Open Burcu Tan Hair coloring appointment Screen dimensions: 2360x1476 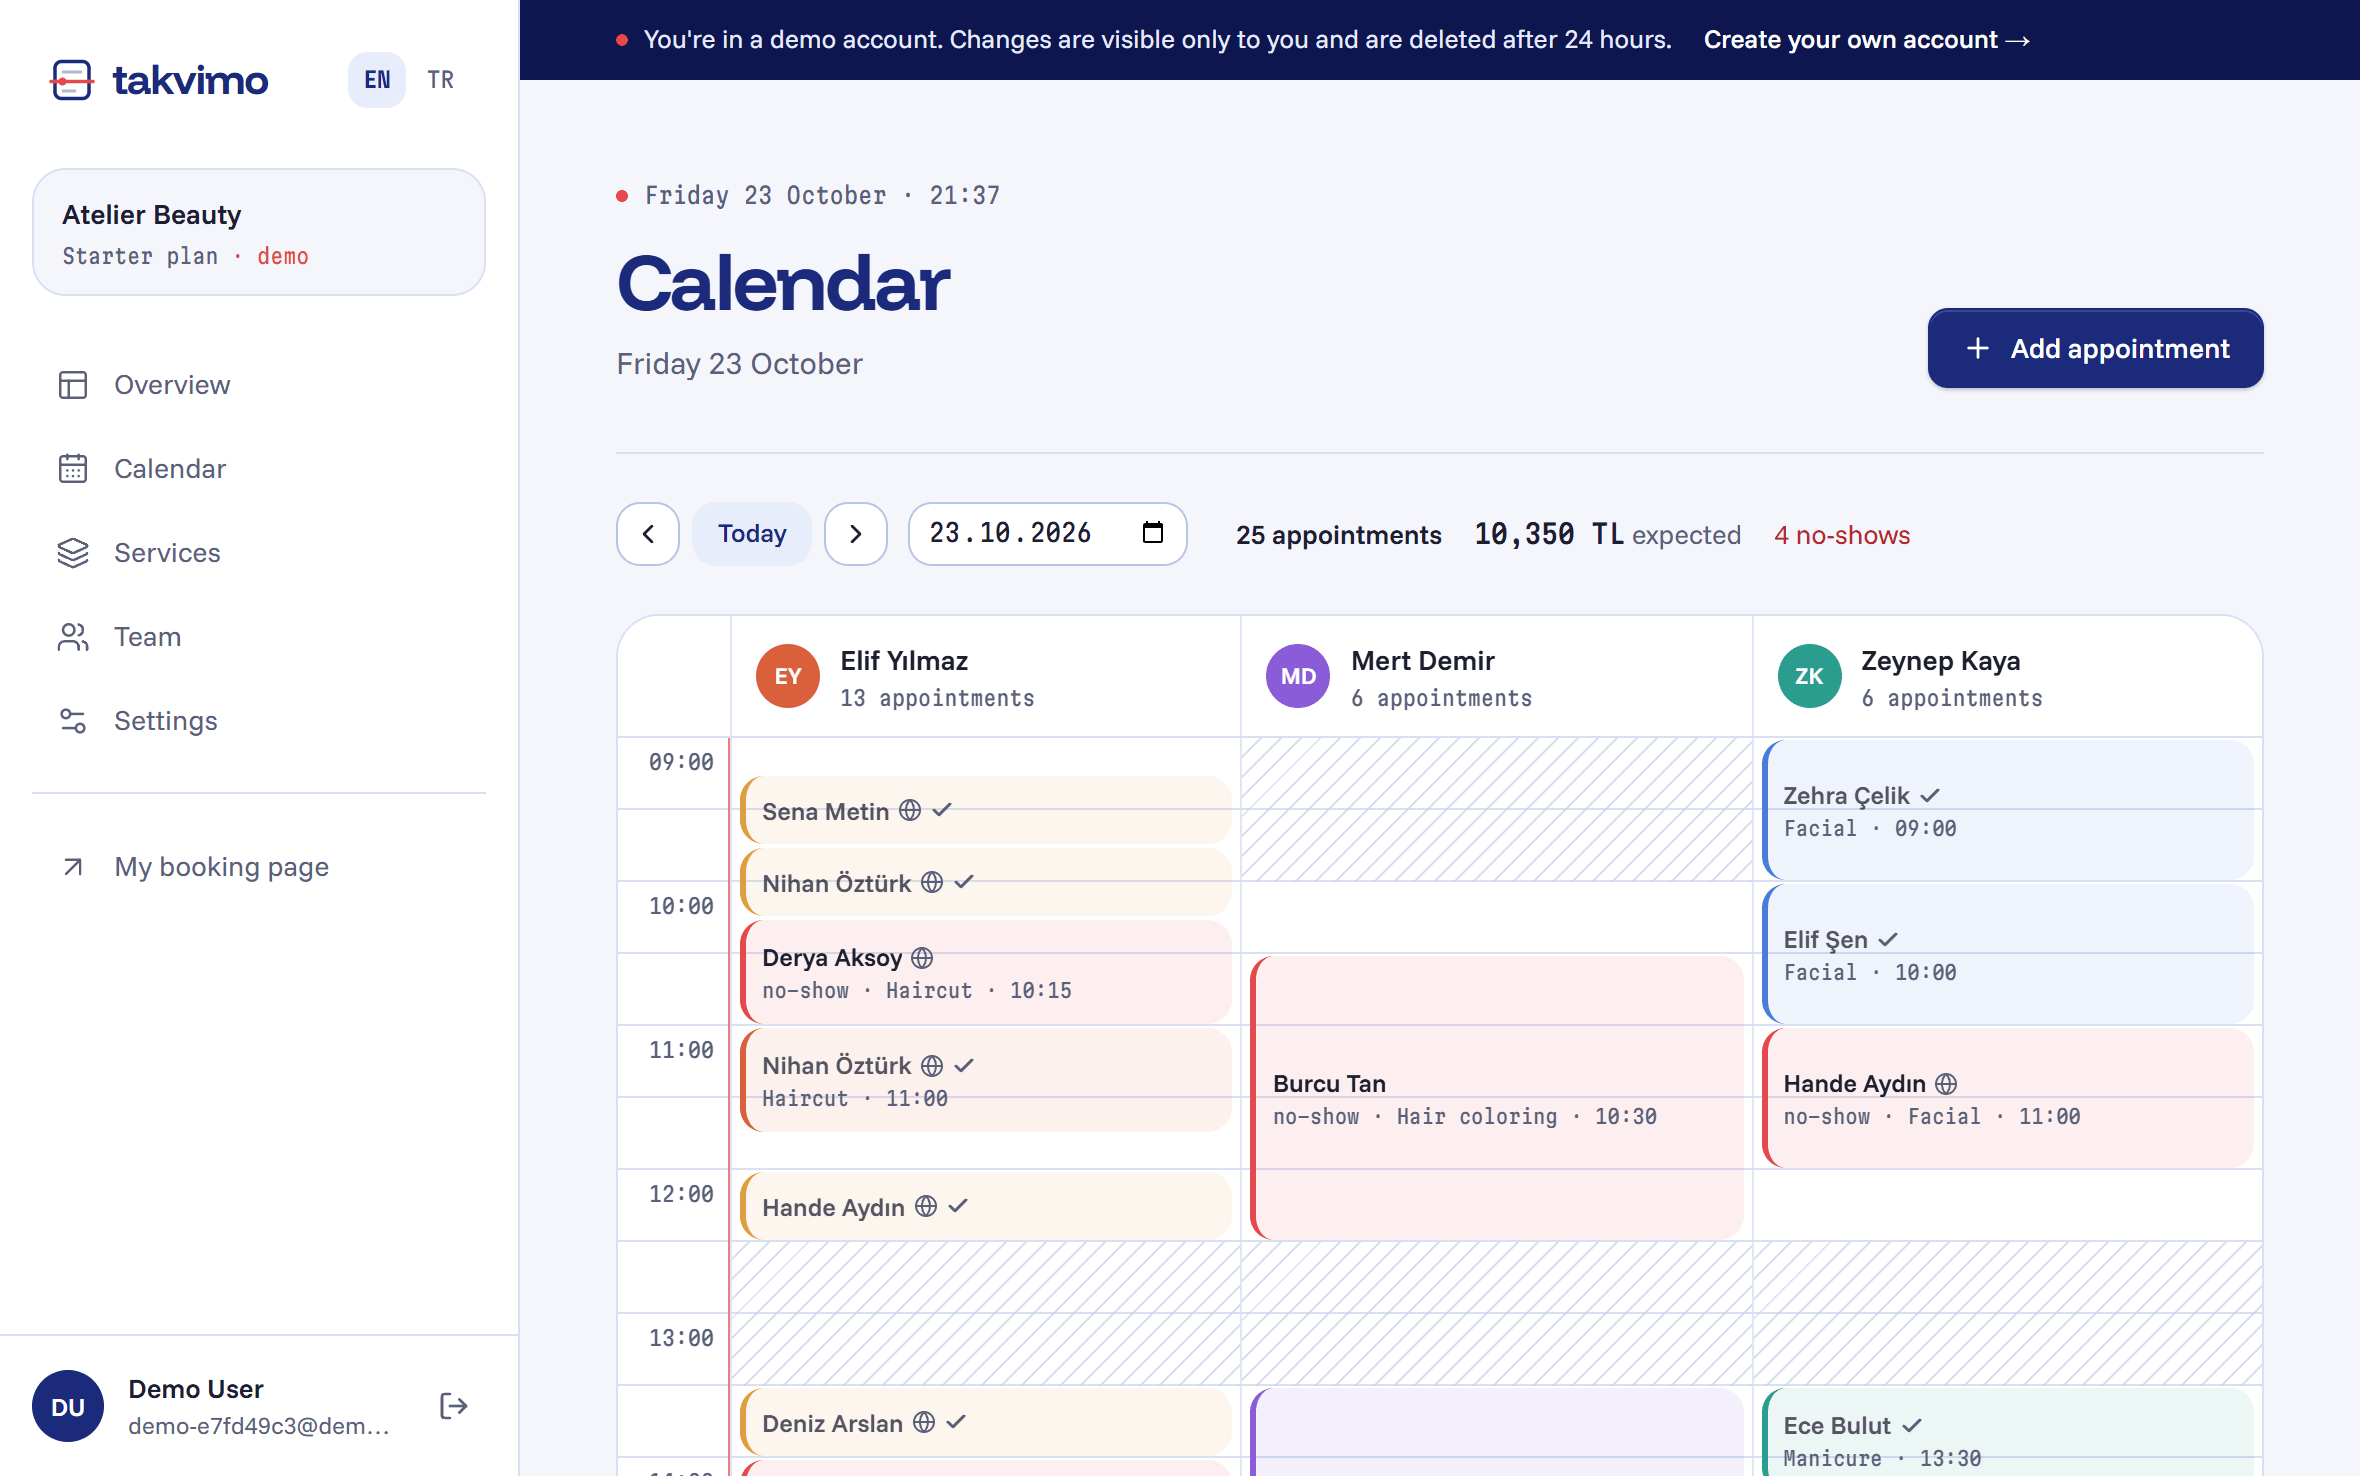coord(1497,1099)
